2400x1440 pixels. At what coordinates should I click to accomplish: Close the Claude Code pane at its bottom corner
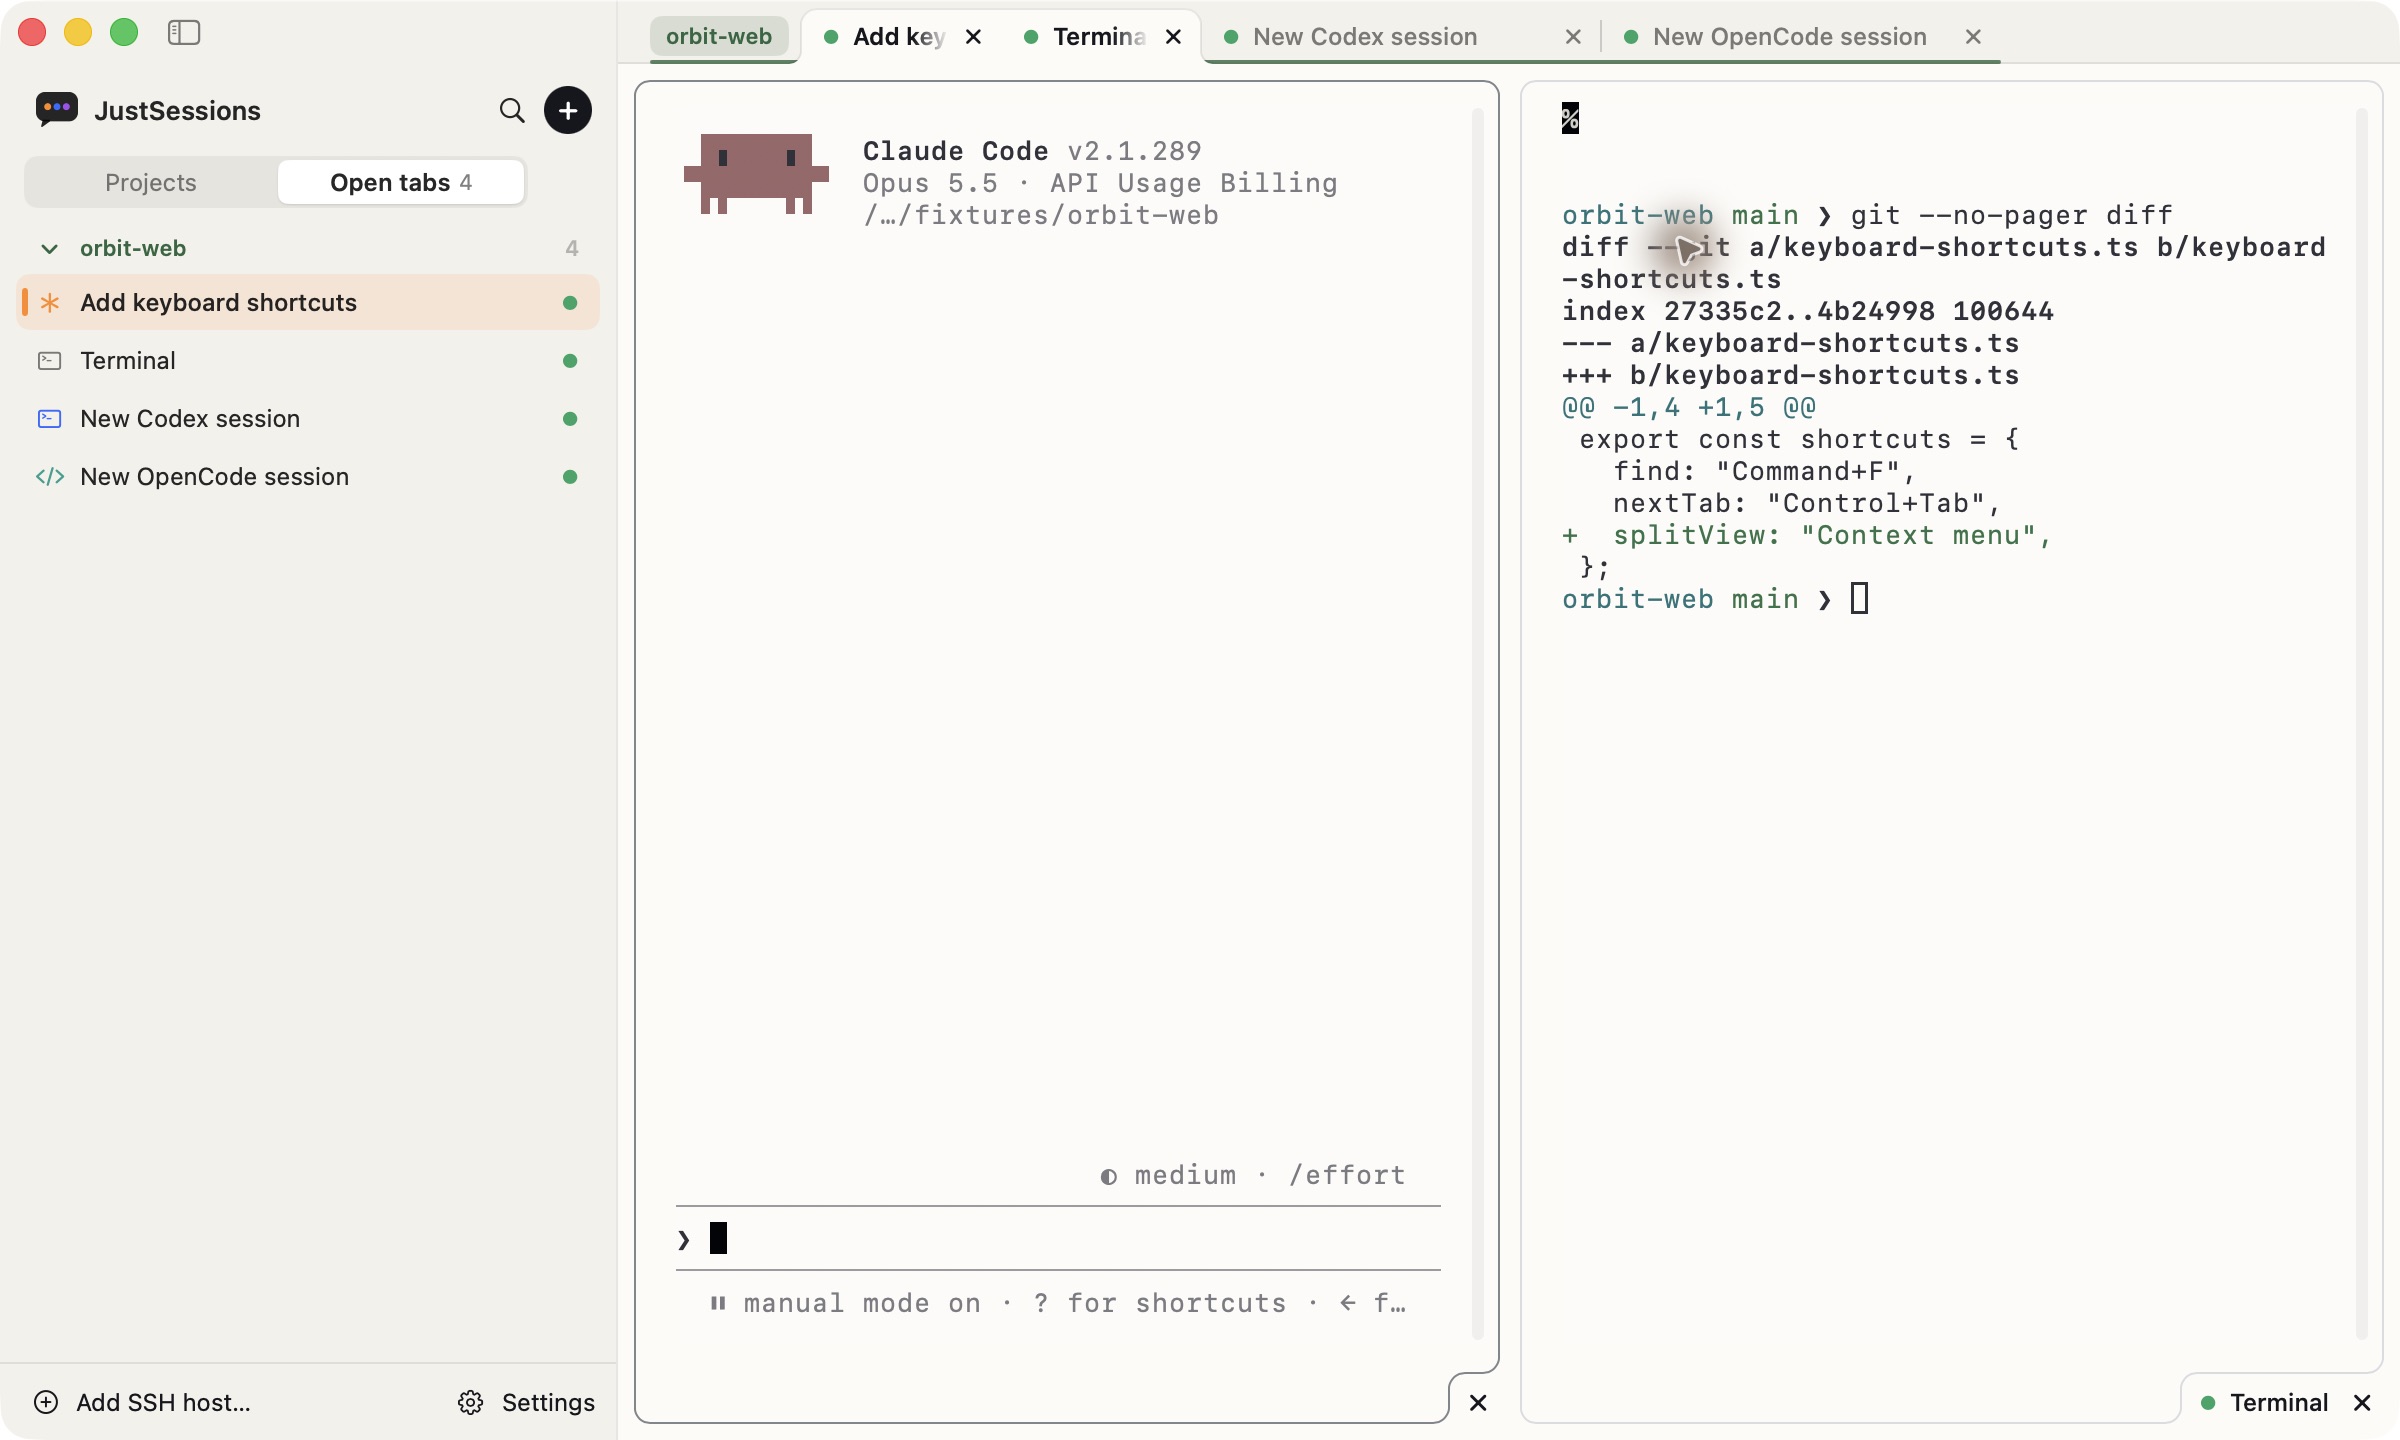(1478, 1403)
